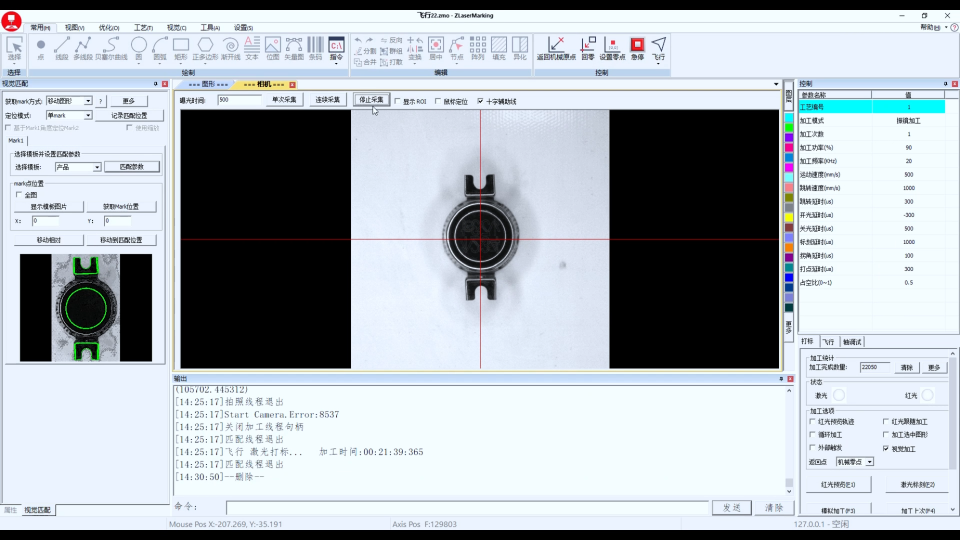
Task: Activate the 多线段 polyline tool
Action: pyautogui.click(x=83, y=49)
